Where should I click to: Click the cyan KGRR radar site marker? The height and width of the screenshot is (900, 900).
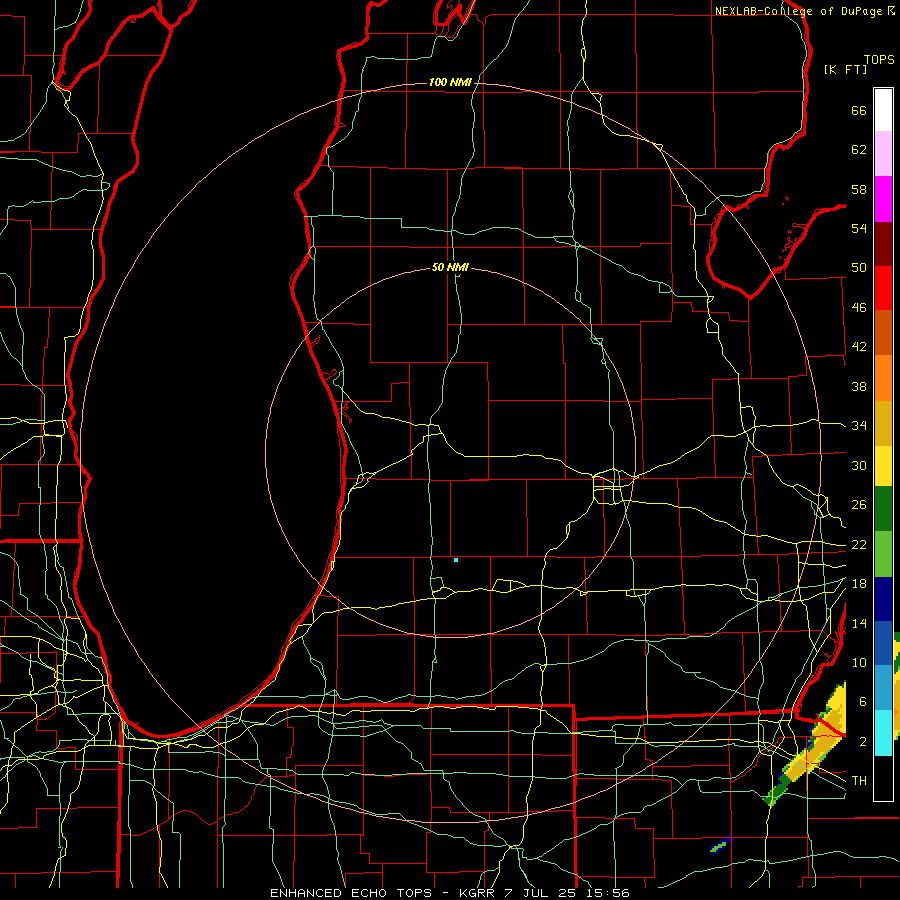[x=456, y=560]
